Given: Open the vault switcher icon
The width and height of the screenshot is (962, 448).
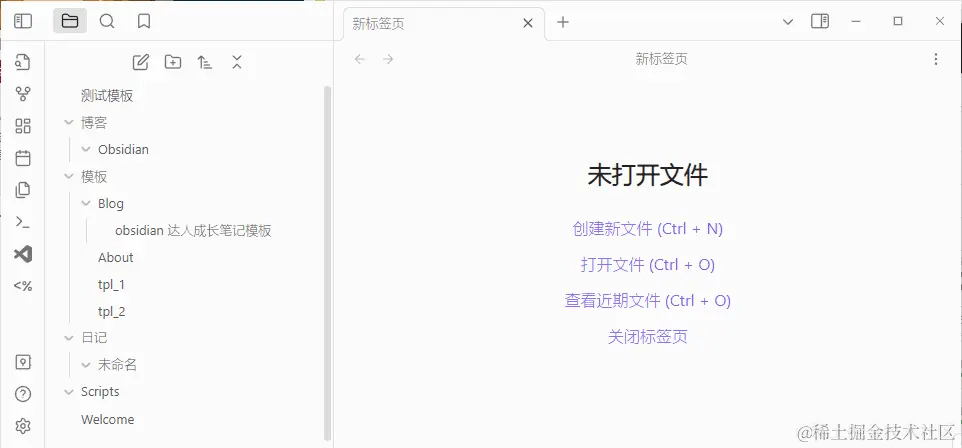Looking at the screenshot, I should (x=23, y=362).
